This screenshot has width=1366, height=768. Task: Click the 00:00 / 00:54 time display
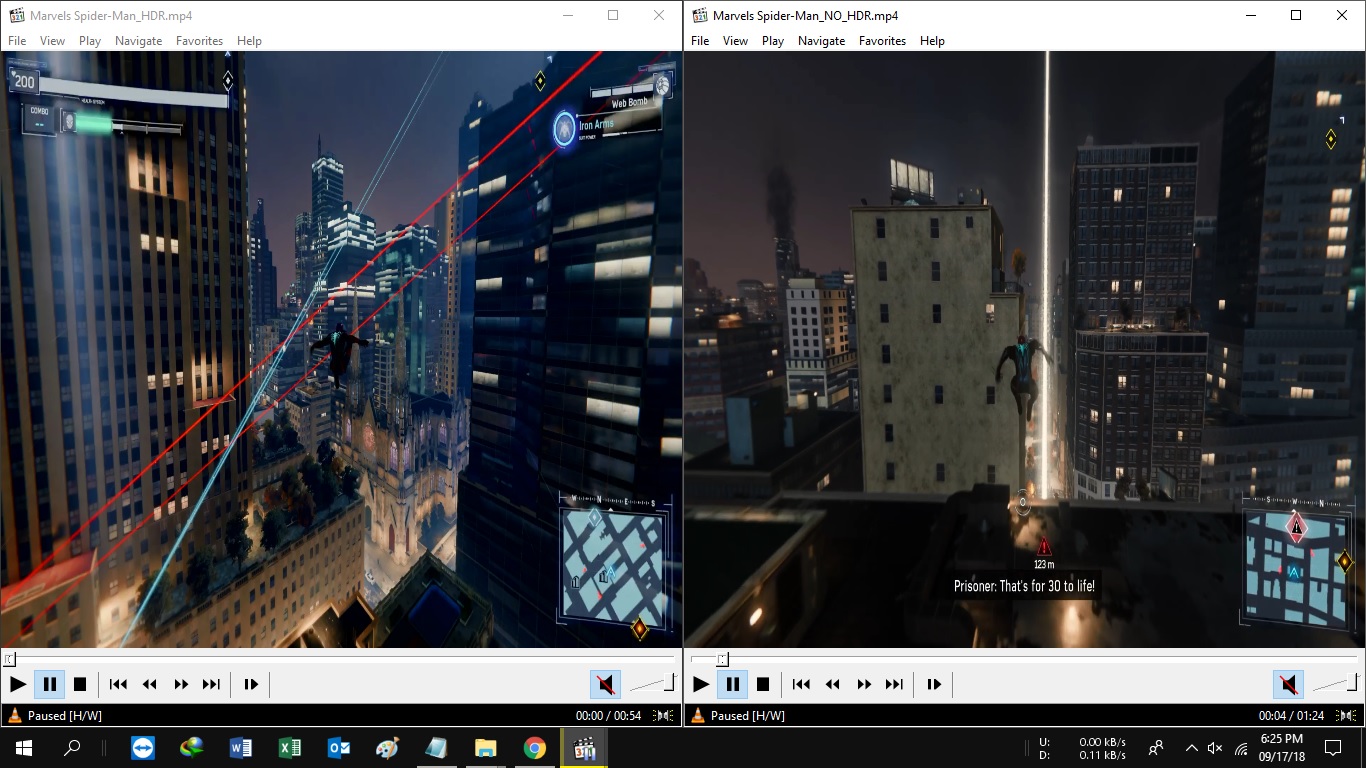pyautogui.click(x=608, y=716)
